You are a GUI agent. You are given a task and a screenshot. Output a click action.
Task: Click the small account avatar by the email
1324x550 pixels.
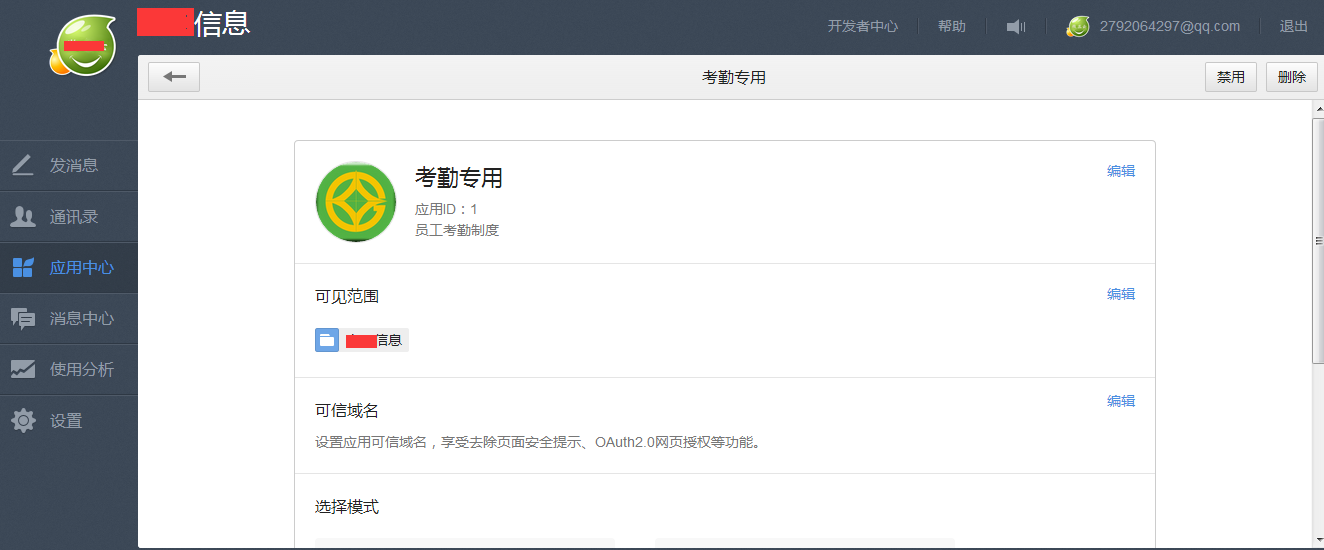click(x=1078, y=27)
